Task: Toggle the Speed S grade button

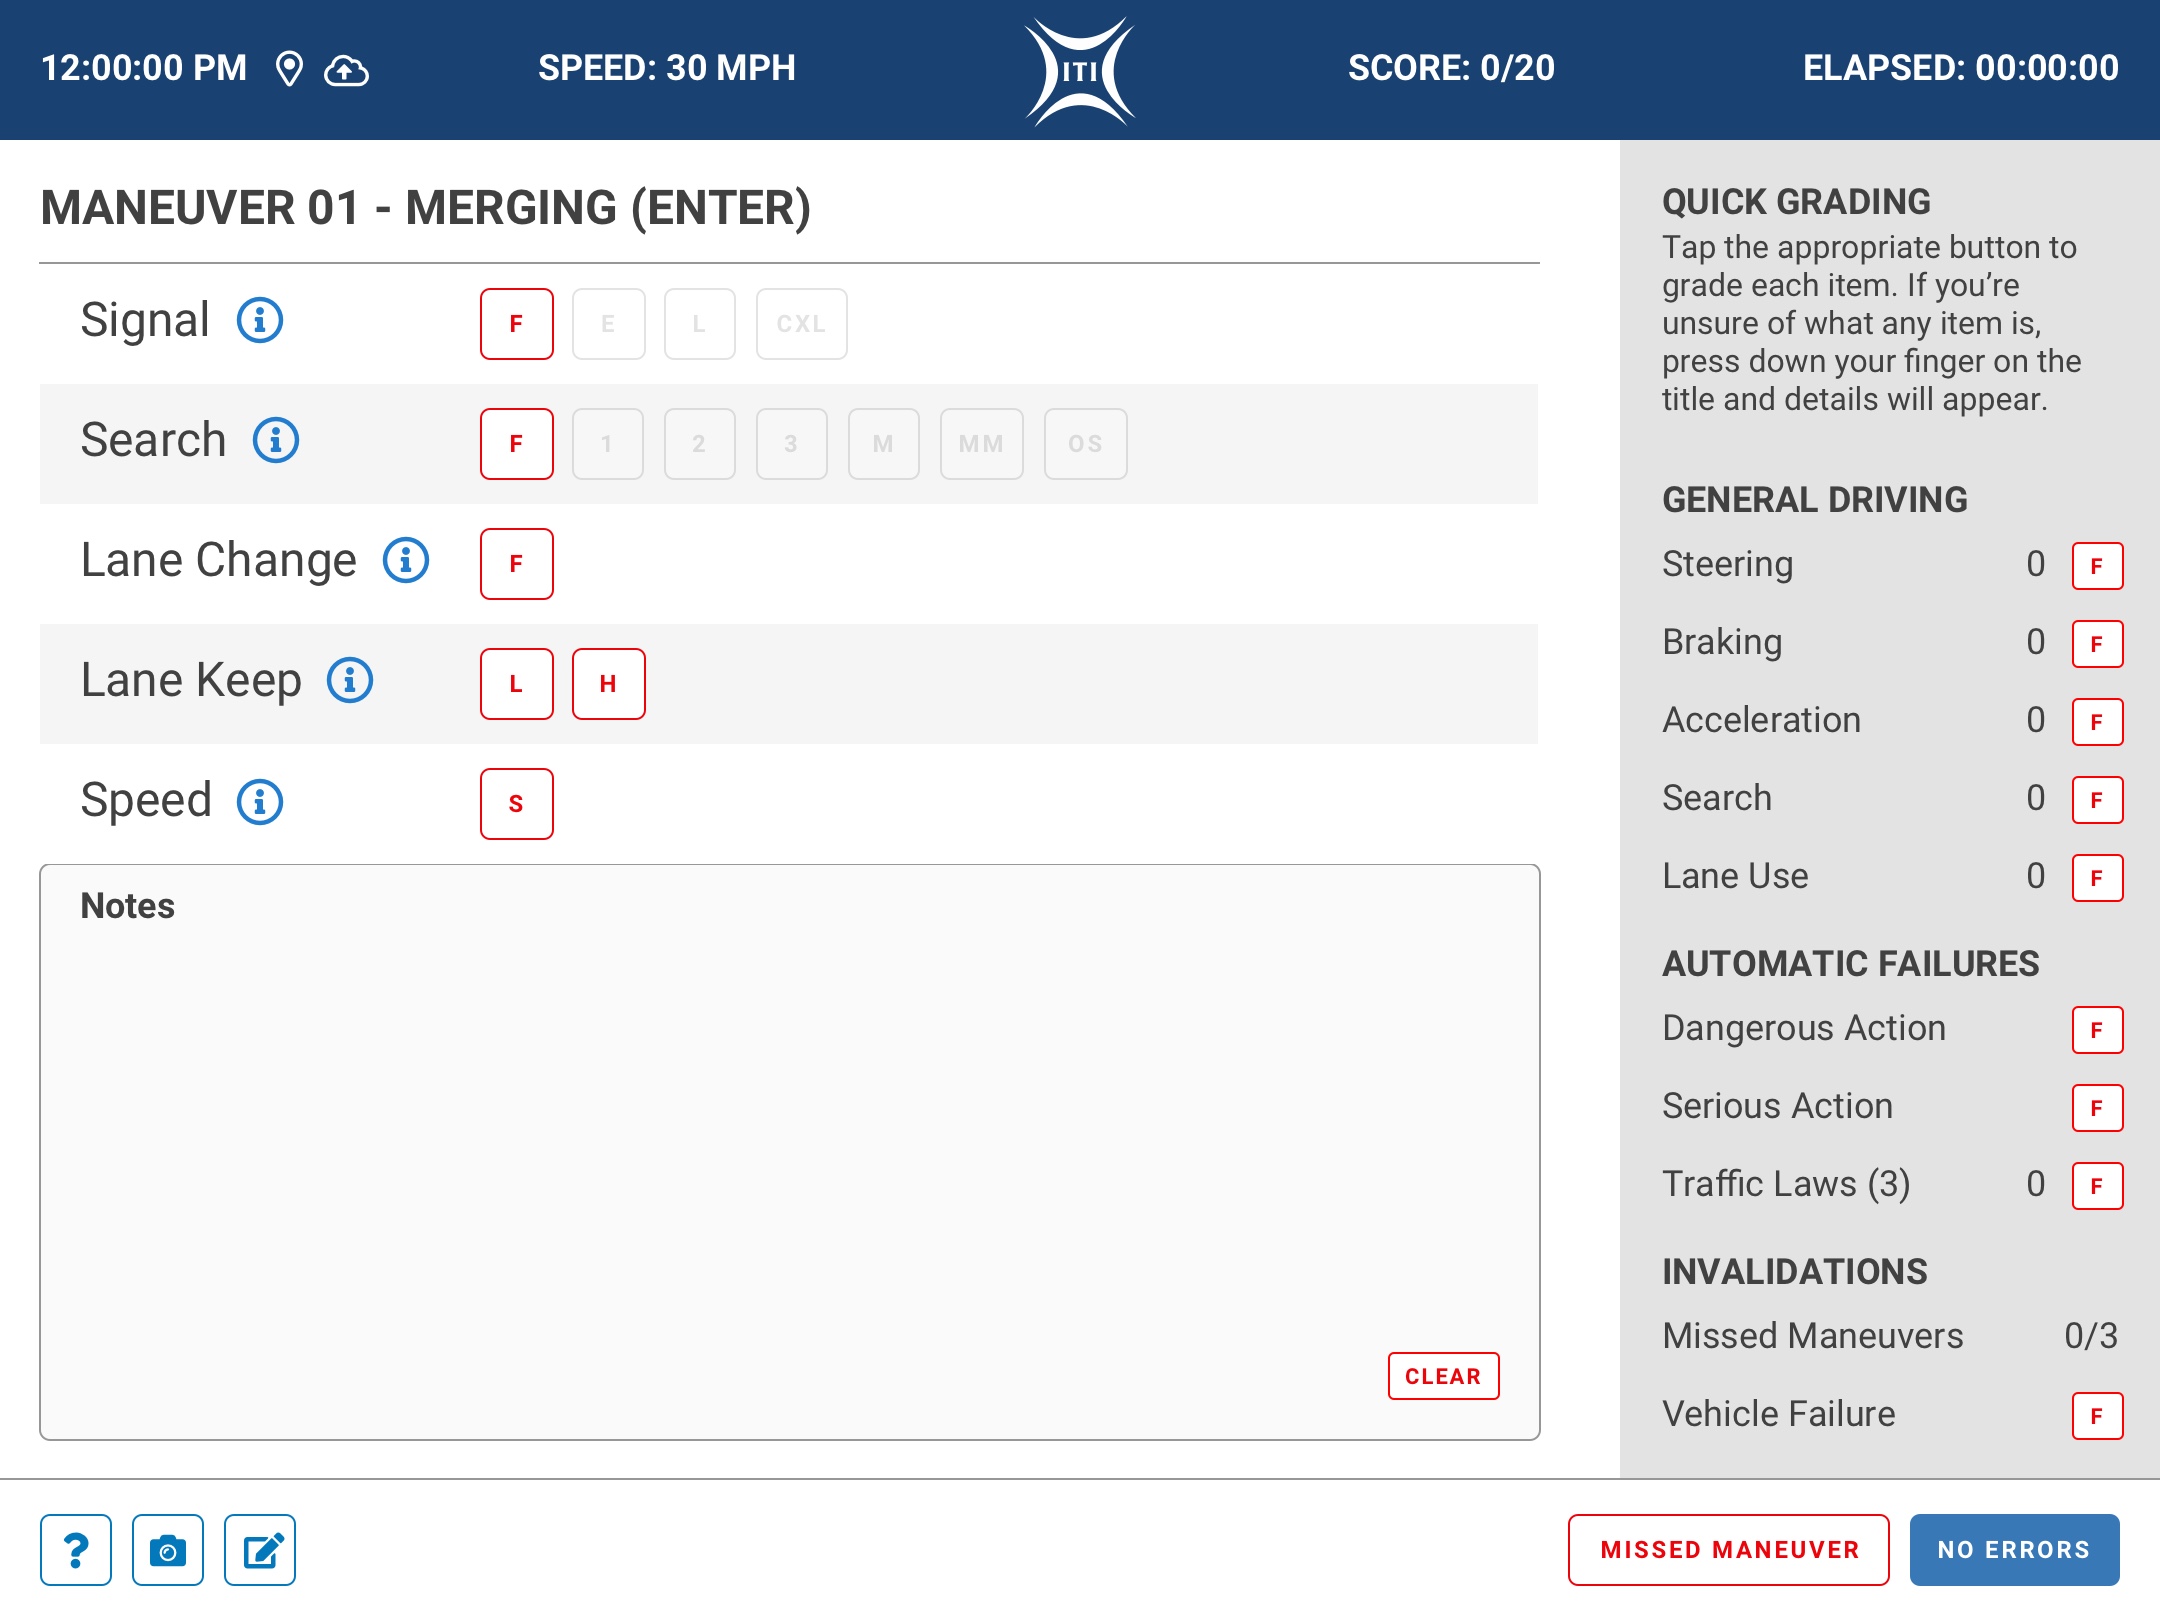Action: [516, 804]
